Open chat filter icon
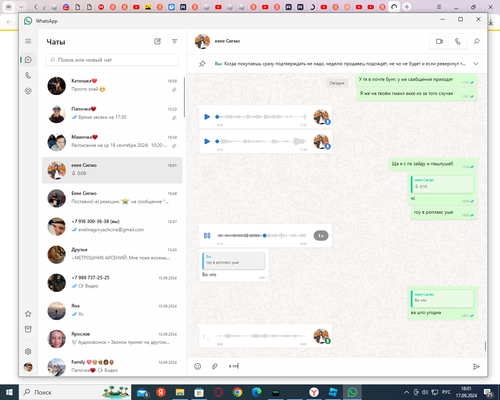This screenshot has width=500, height=400. click(x=174, y=41)
